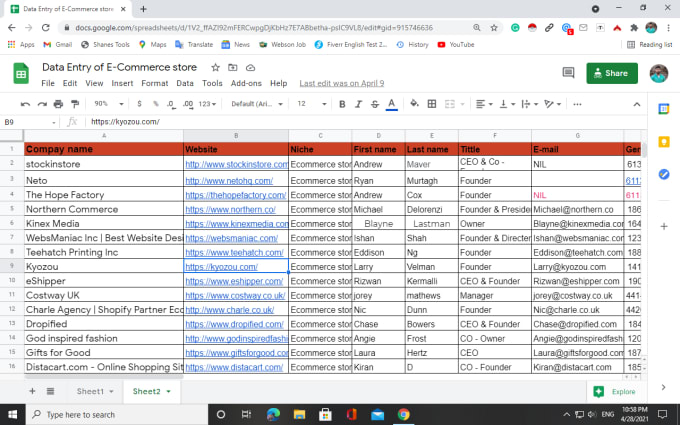This screenshot has width=680, height=425.
Task: Click the Move to folder icon
Action: (x=233, y=68)
